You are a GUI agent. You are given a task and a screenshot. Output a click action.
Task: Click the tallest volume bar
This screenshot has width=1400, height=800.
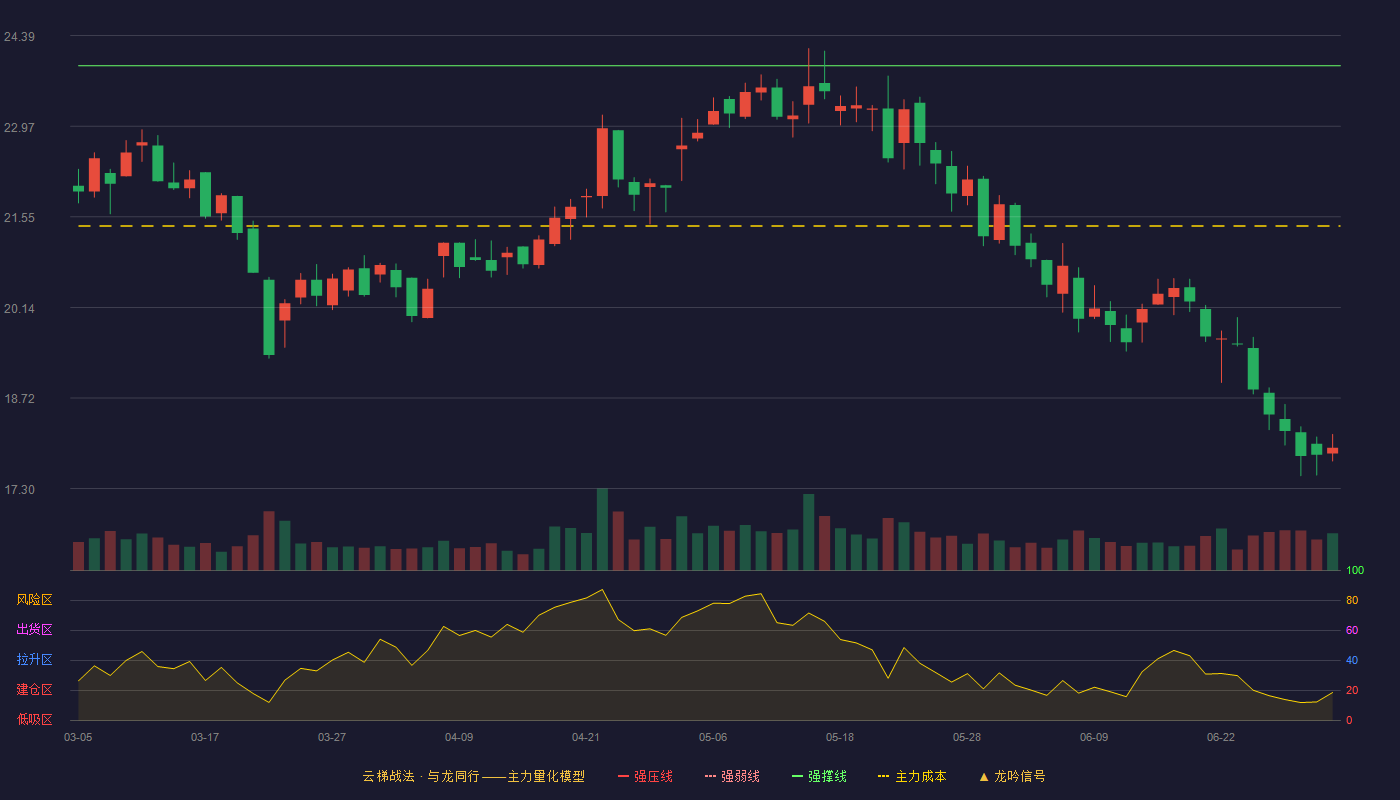click(x=602, y=529)
